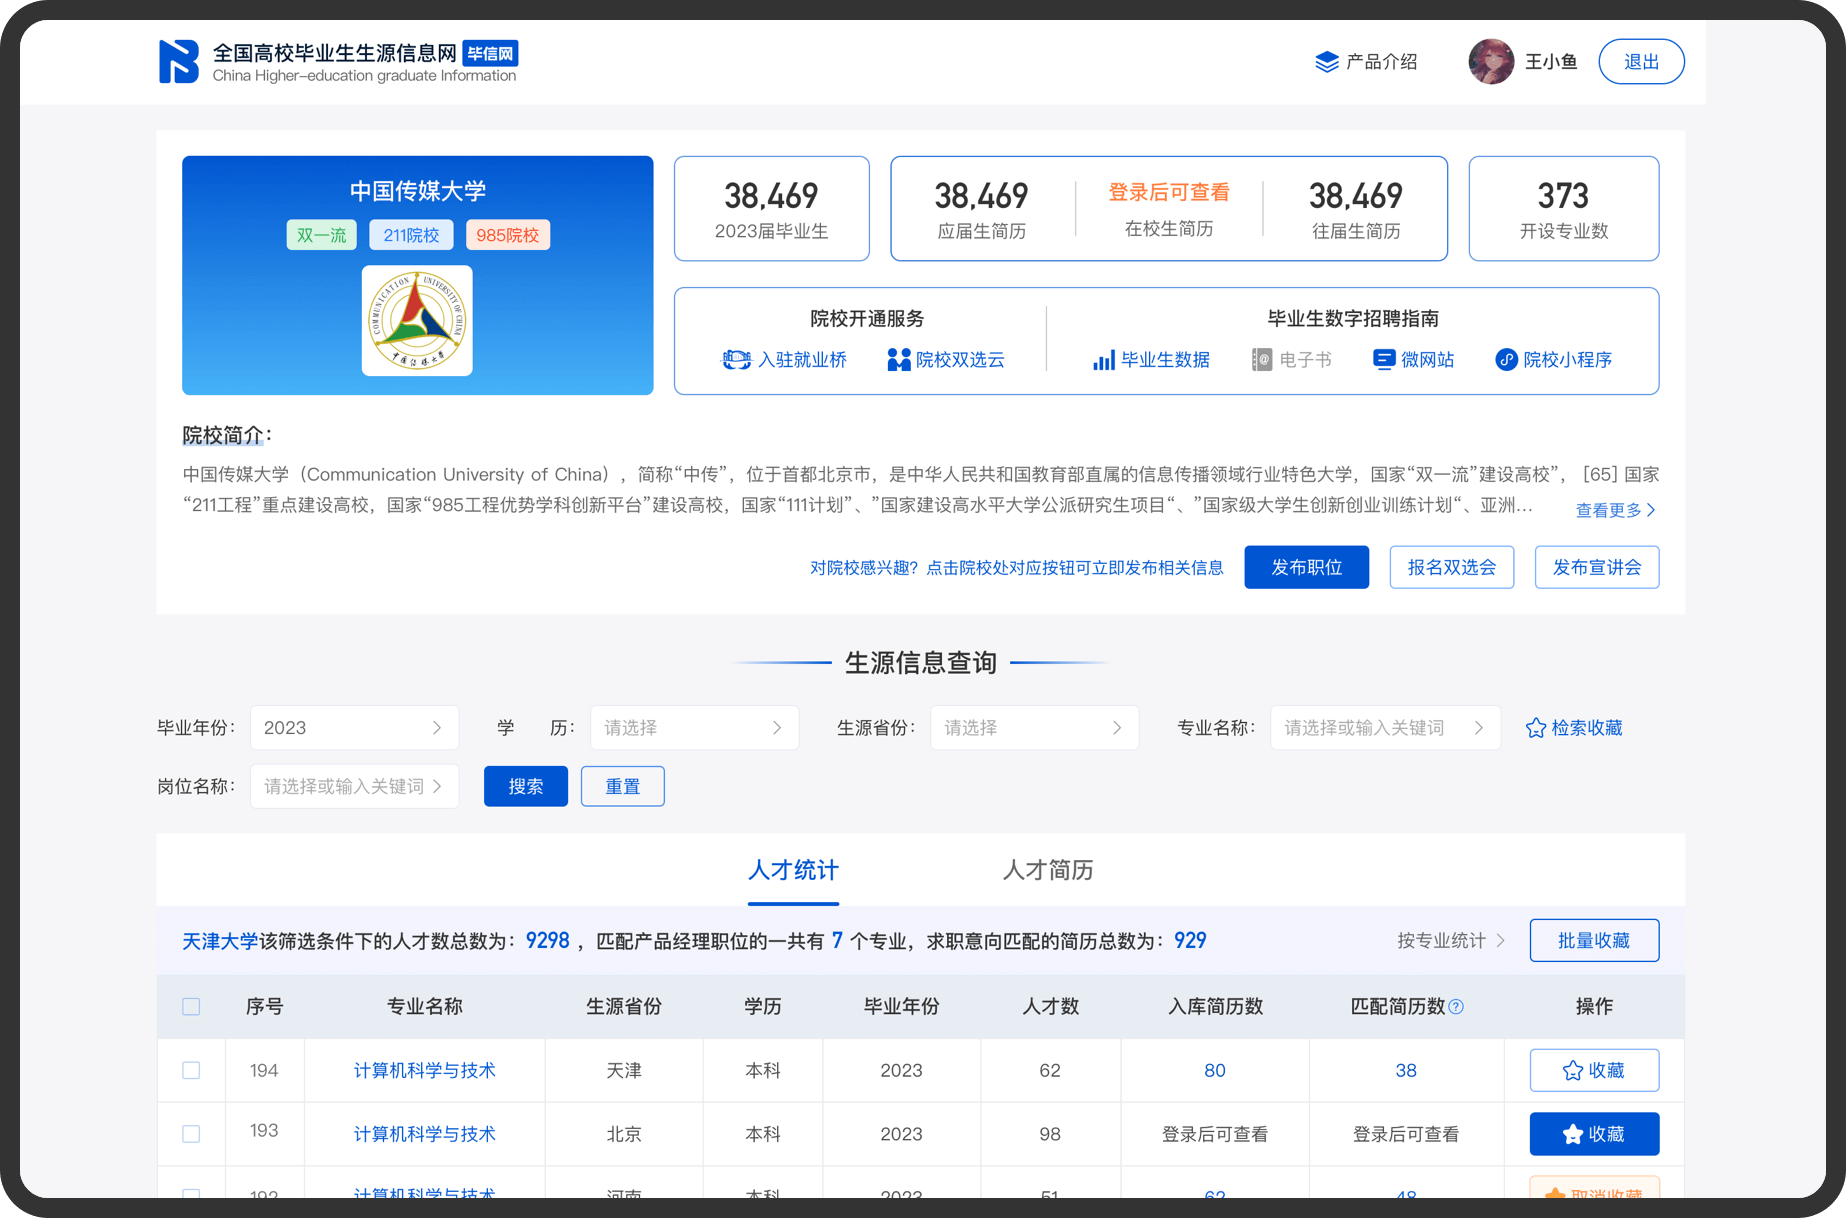1846x1218 pixels.
Task: Open the 毕业年份 2023 dropdown
Action: pyautogui.click(x=354, y=728)
